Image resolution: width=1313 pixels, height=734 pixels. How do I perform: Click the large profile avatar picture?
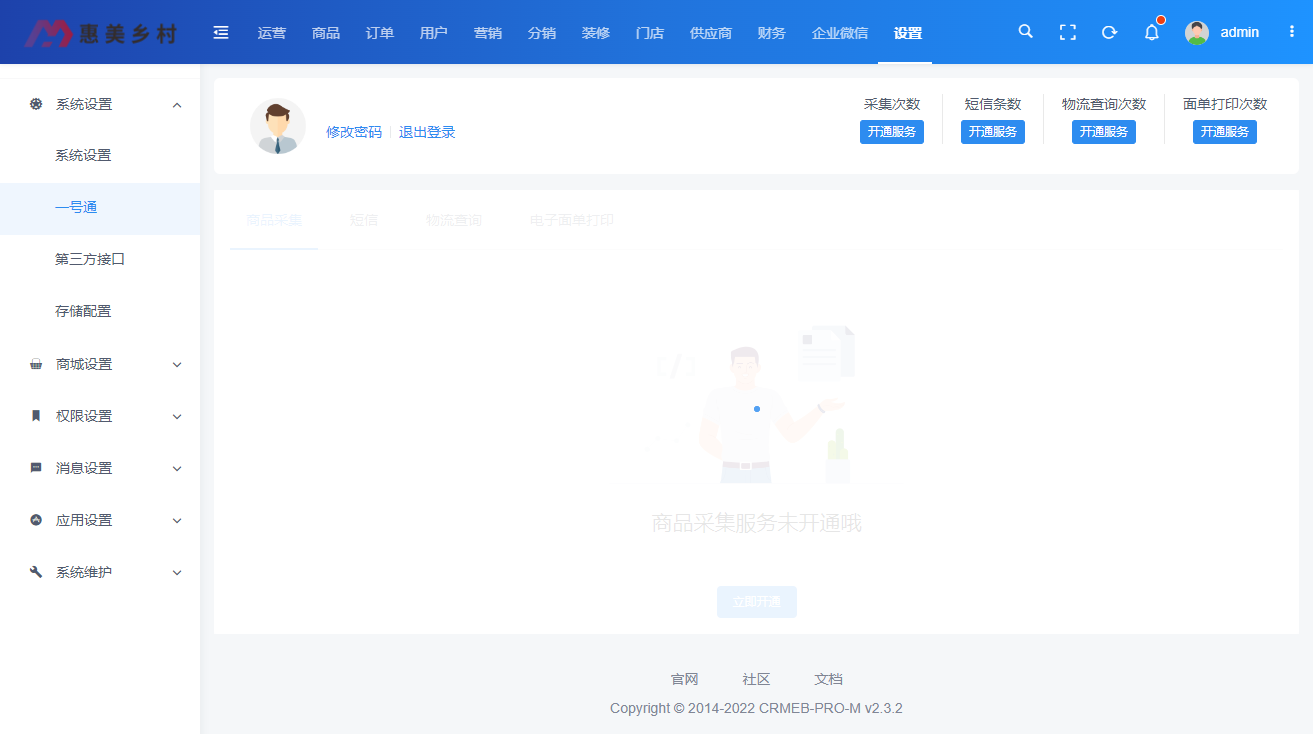tap(278, 126)
